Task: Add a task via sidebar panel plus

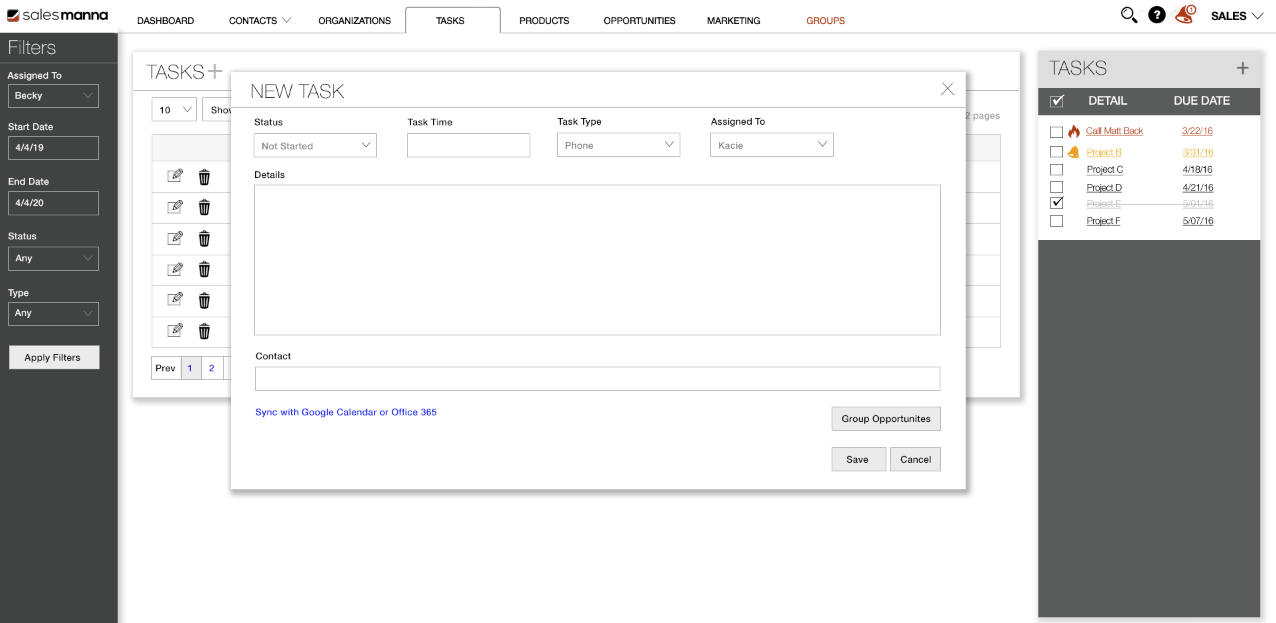Action: (x=1242, y=68)
